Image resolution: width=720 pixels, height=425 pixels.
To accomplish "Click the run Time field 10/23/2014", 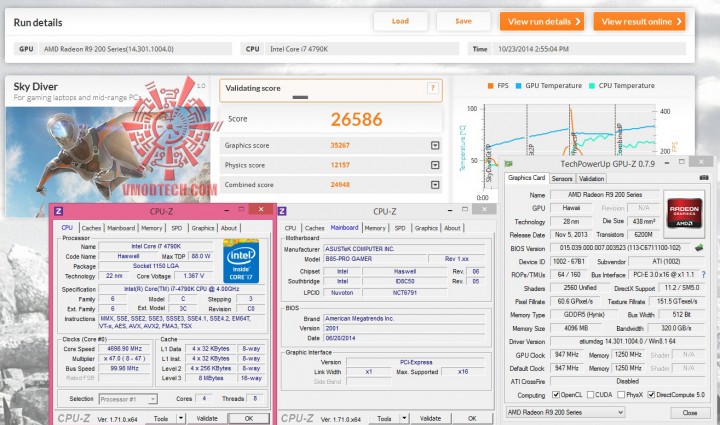I will 589,49.
